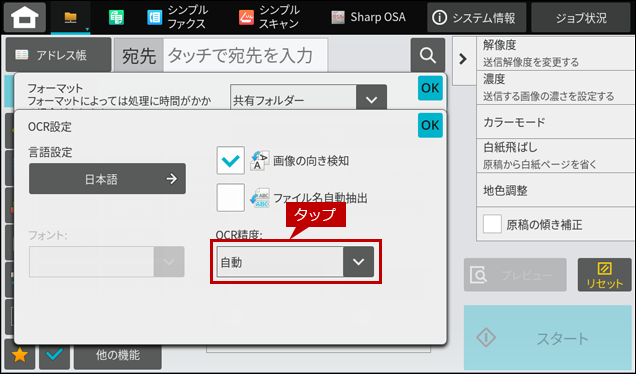Open 解像度 setting
Viewport: 636px width, 374px height.
click(556, 53)
